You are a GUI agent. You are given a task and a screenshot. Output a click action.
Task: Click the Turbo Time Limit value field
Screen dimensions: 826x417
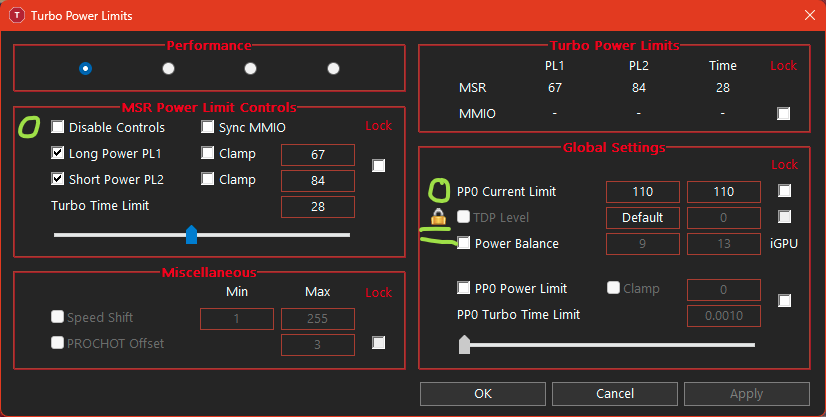(x=318, y=206)
